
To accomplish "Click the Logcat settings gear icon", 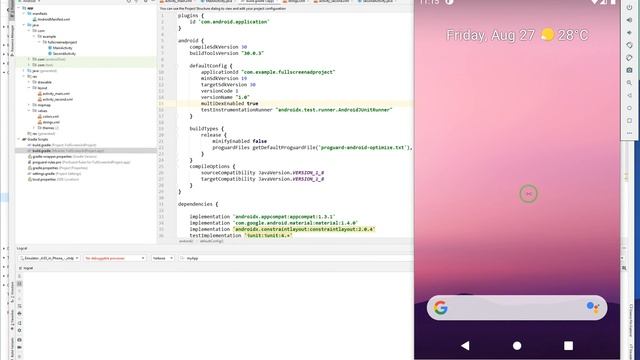I will [20, 331].
